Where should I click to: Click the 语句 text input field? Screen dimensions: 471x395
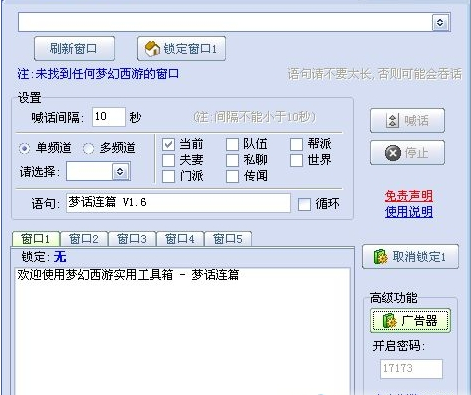click(x=178, y=203)
